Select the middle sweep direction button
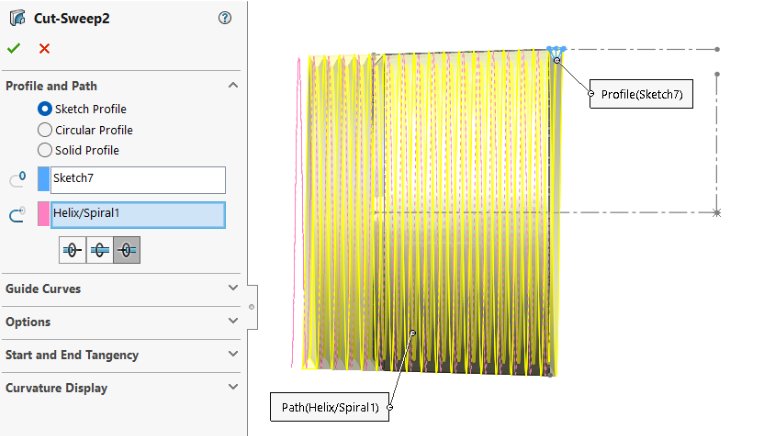 point(100,250)
